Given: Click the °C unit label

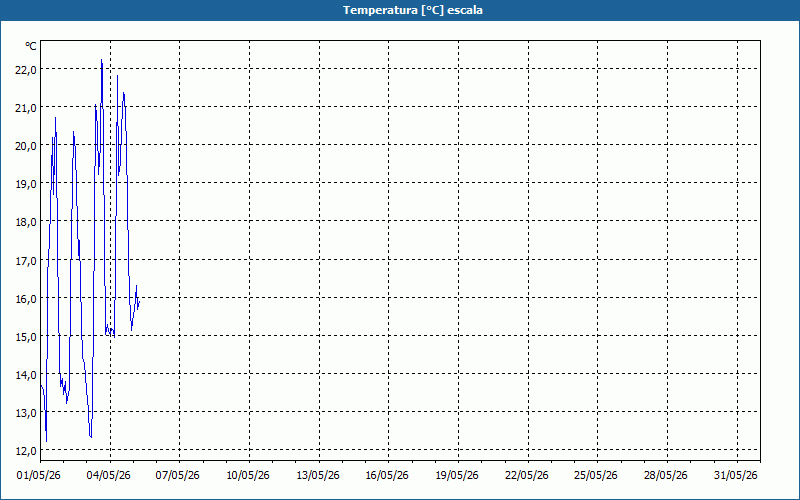Looking at the screenshot, I should point(31,46).
